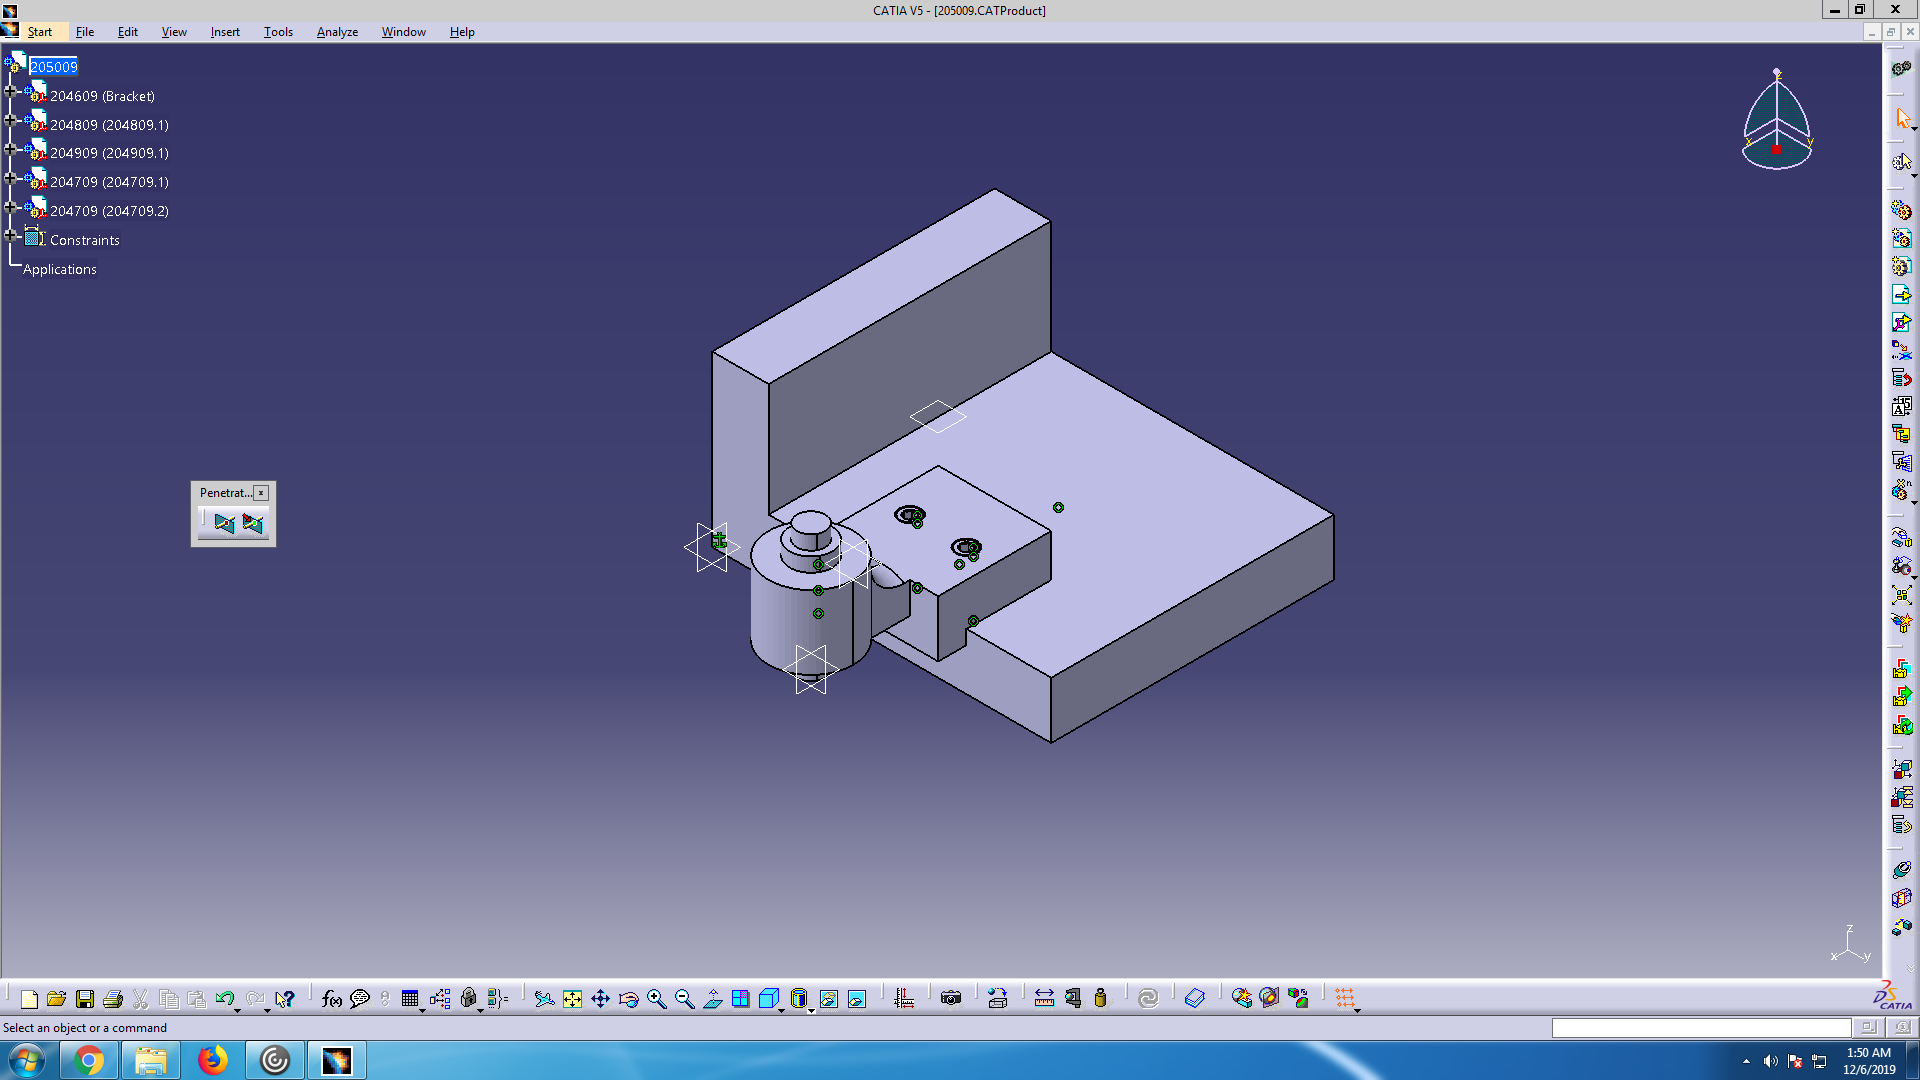This screenshot has width=1920, height=1080.
Task: Click the Undo arrow icon
Action: point(224,998)
